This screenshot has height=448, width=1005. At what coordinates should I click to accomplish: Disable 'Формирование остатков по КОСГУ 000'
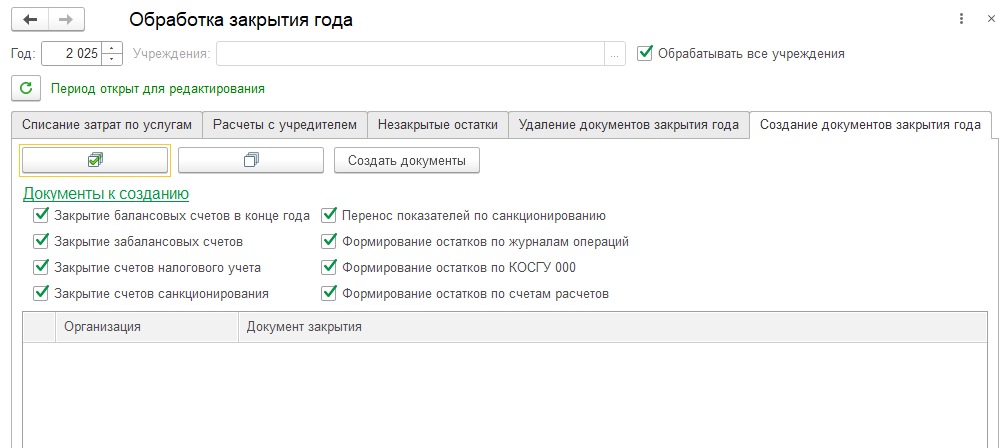329,267
